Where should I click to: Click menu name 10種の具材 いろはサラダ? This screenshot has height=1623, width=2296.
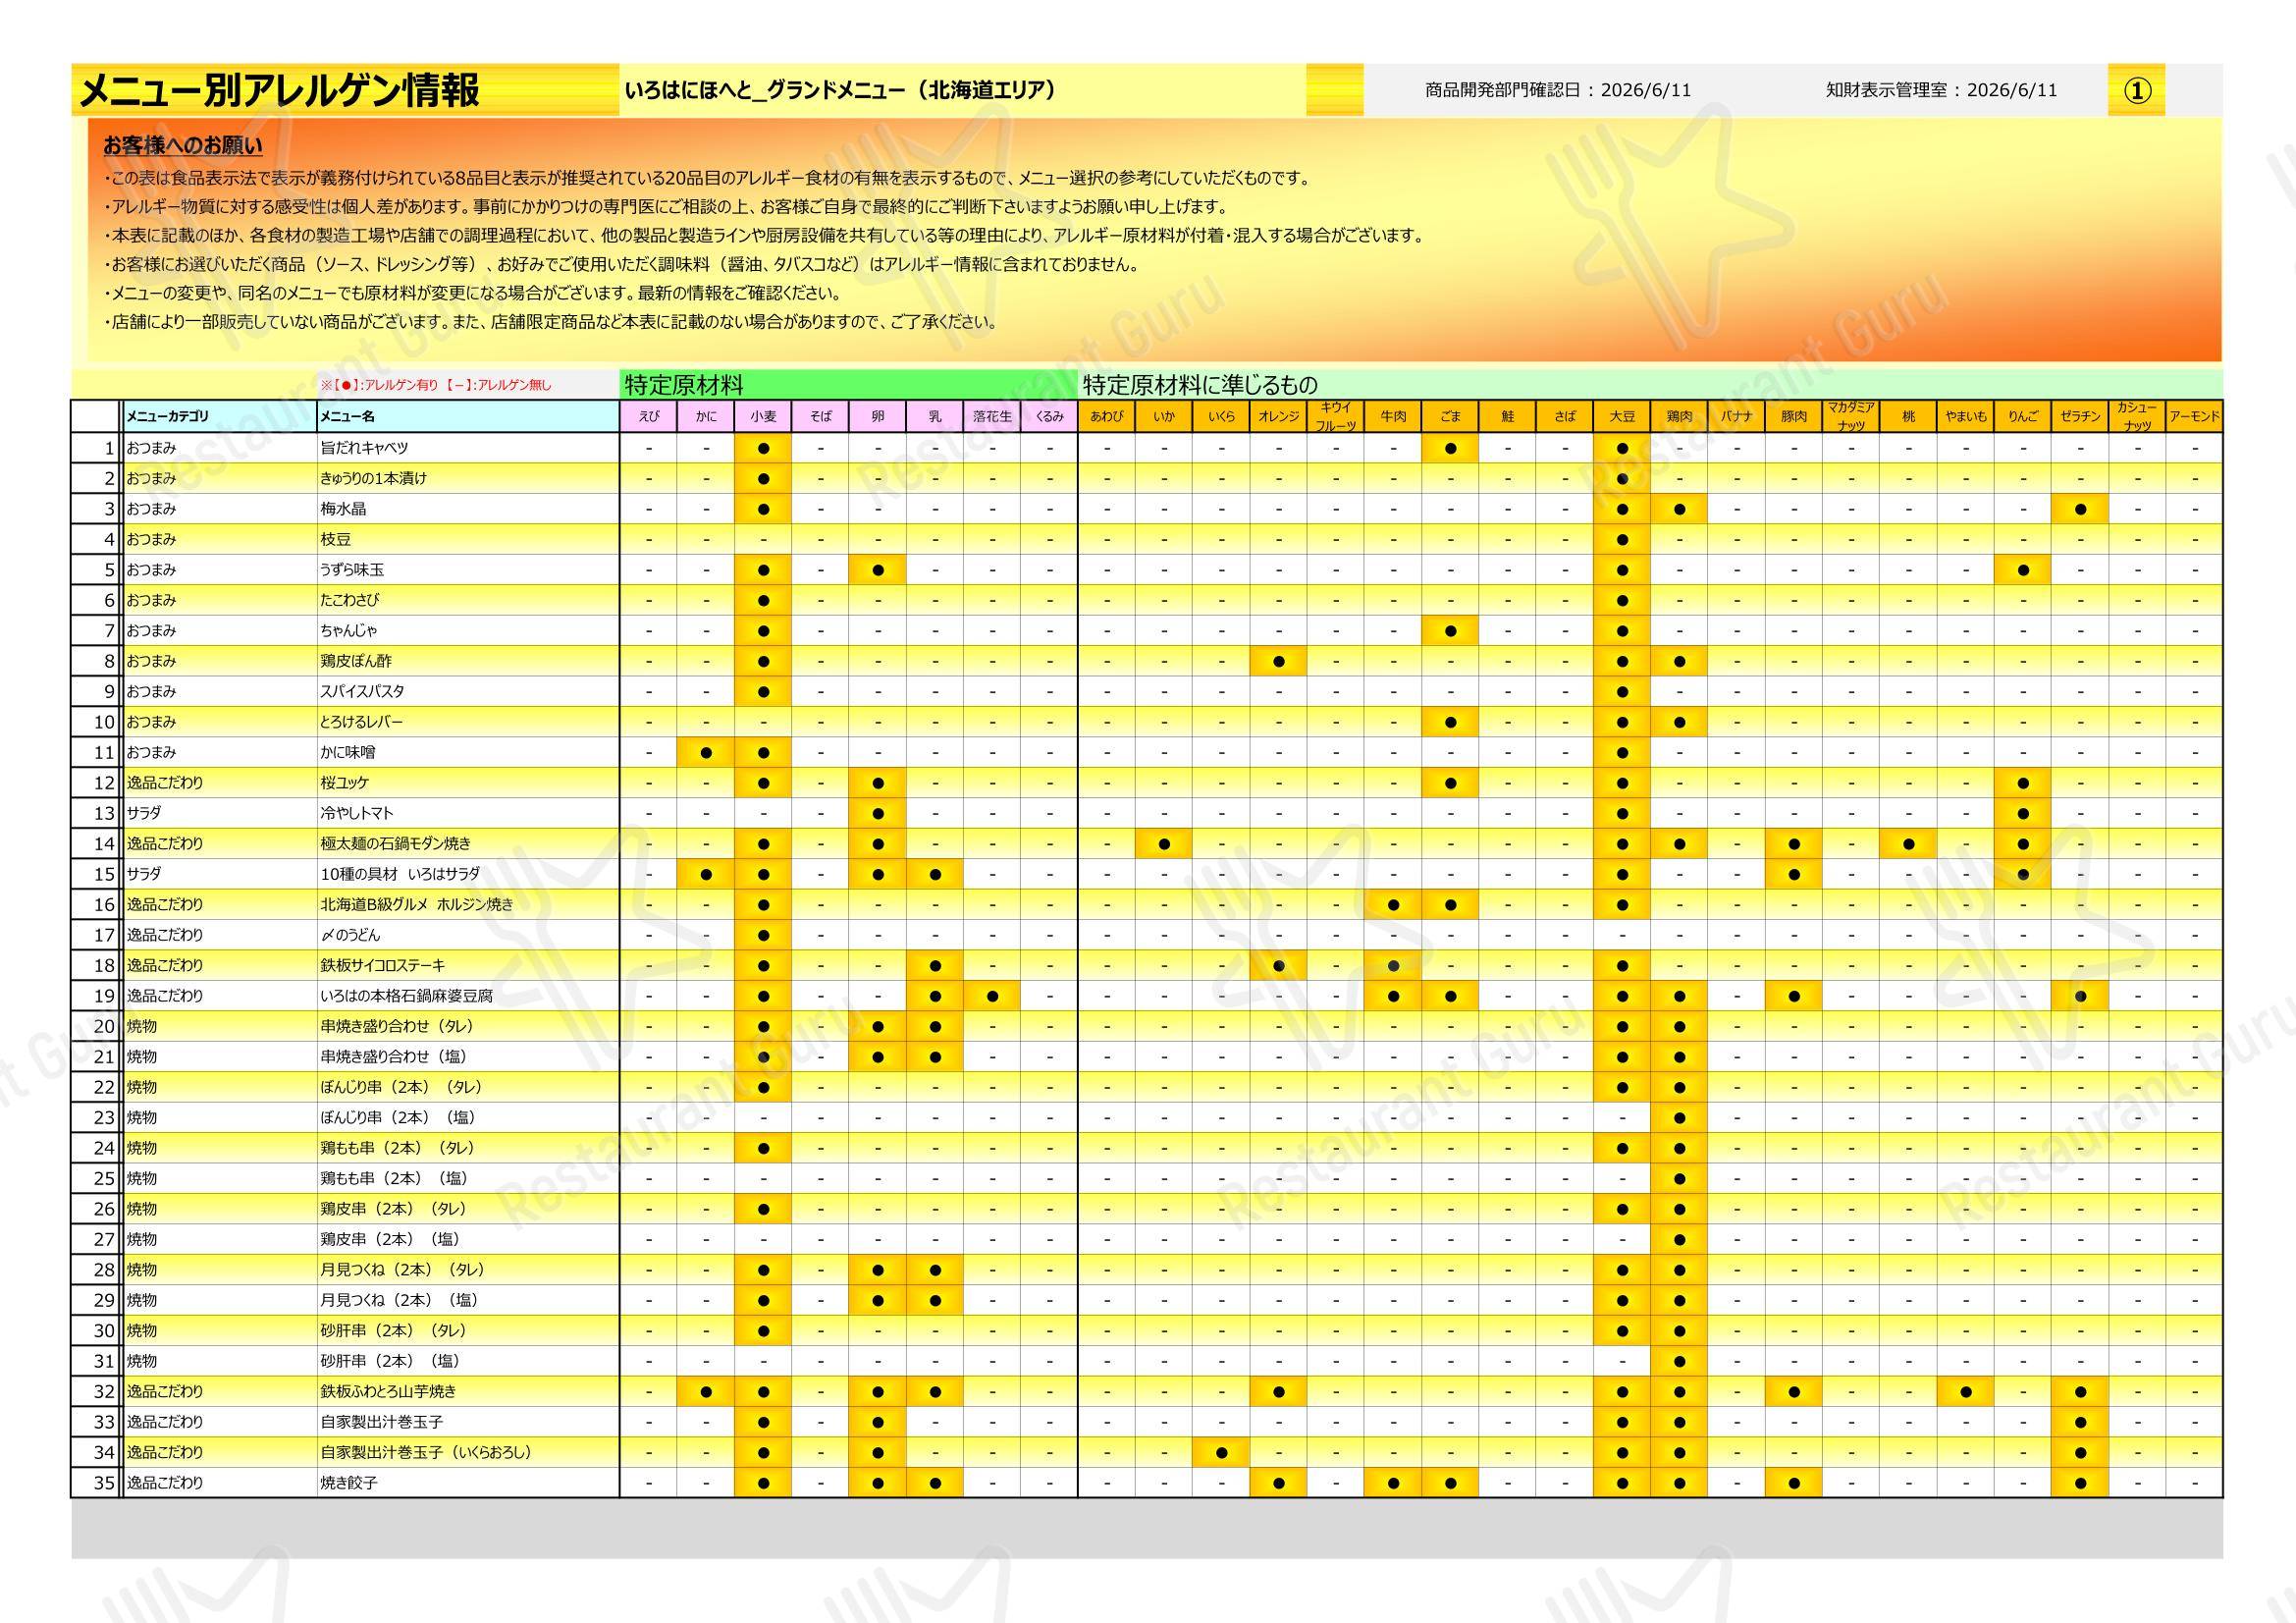coord(400,874)
